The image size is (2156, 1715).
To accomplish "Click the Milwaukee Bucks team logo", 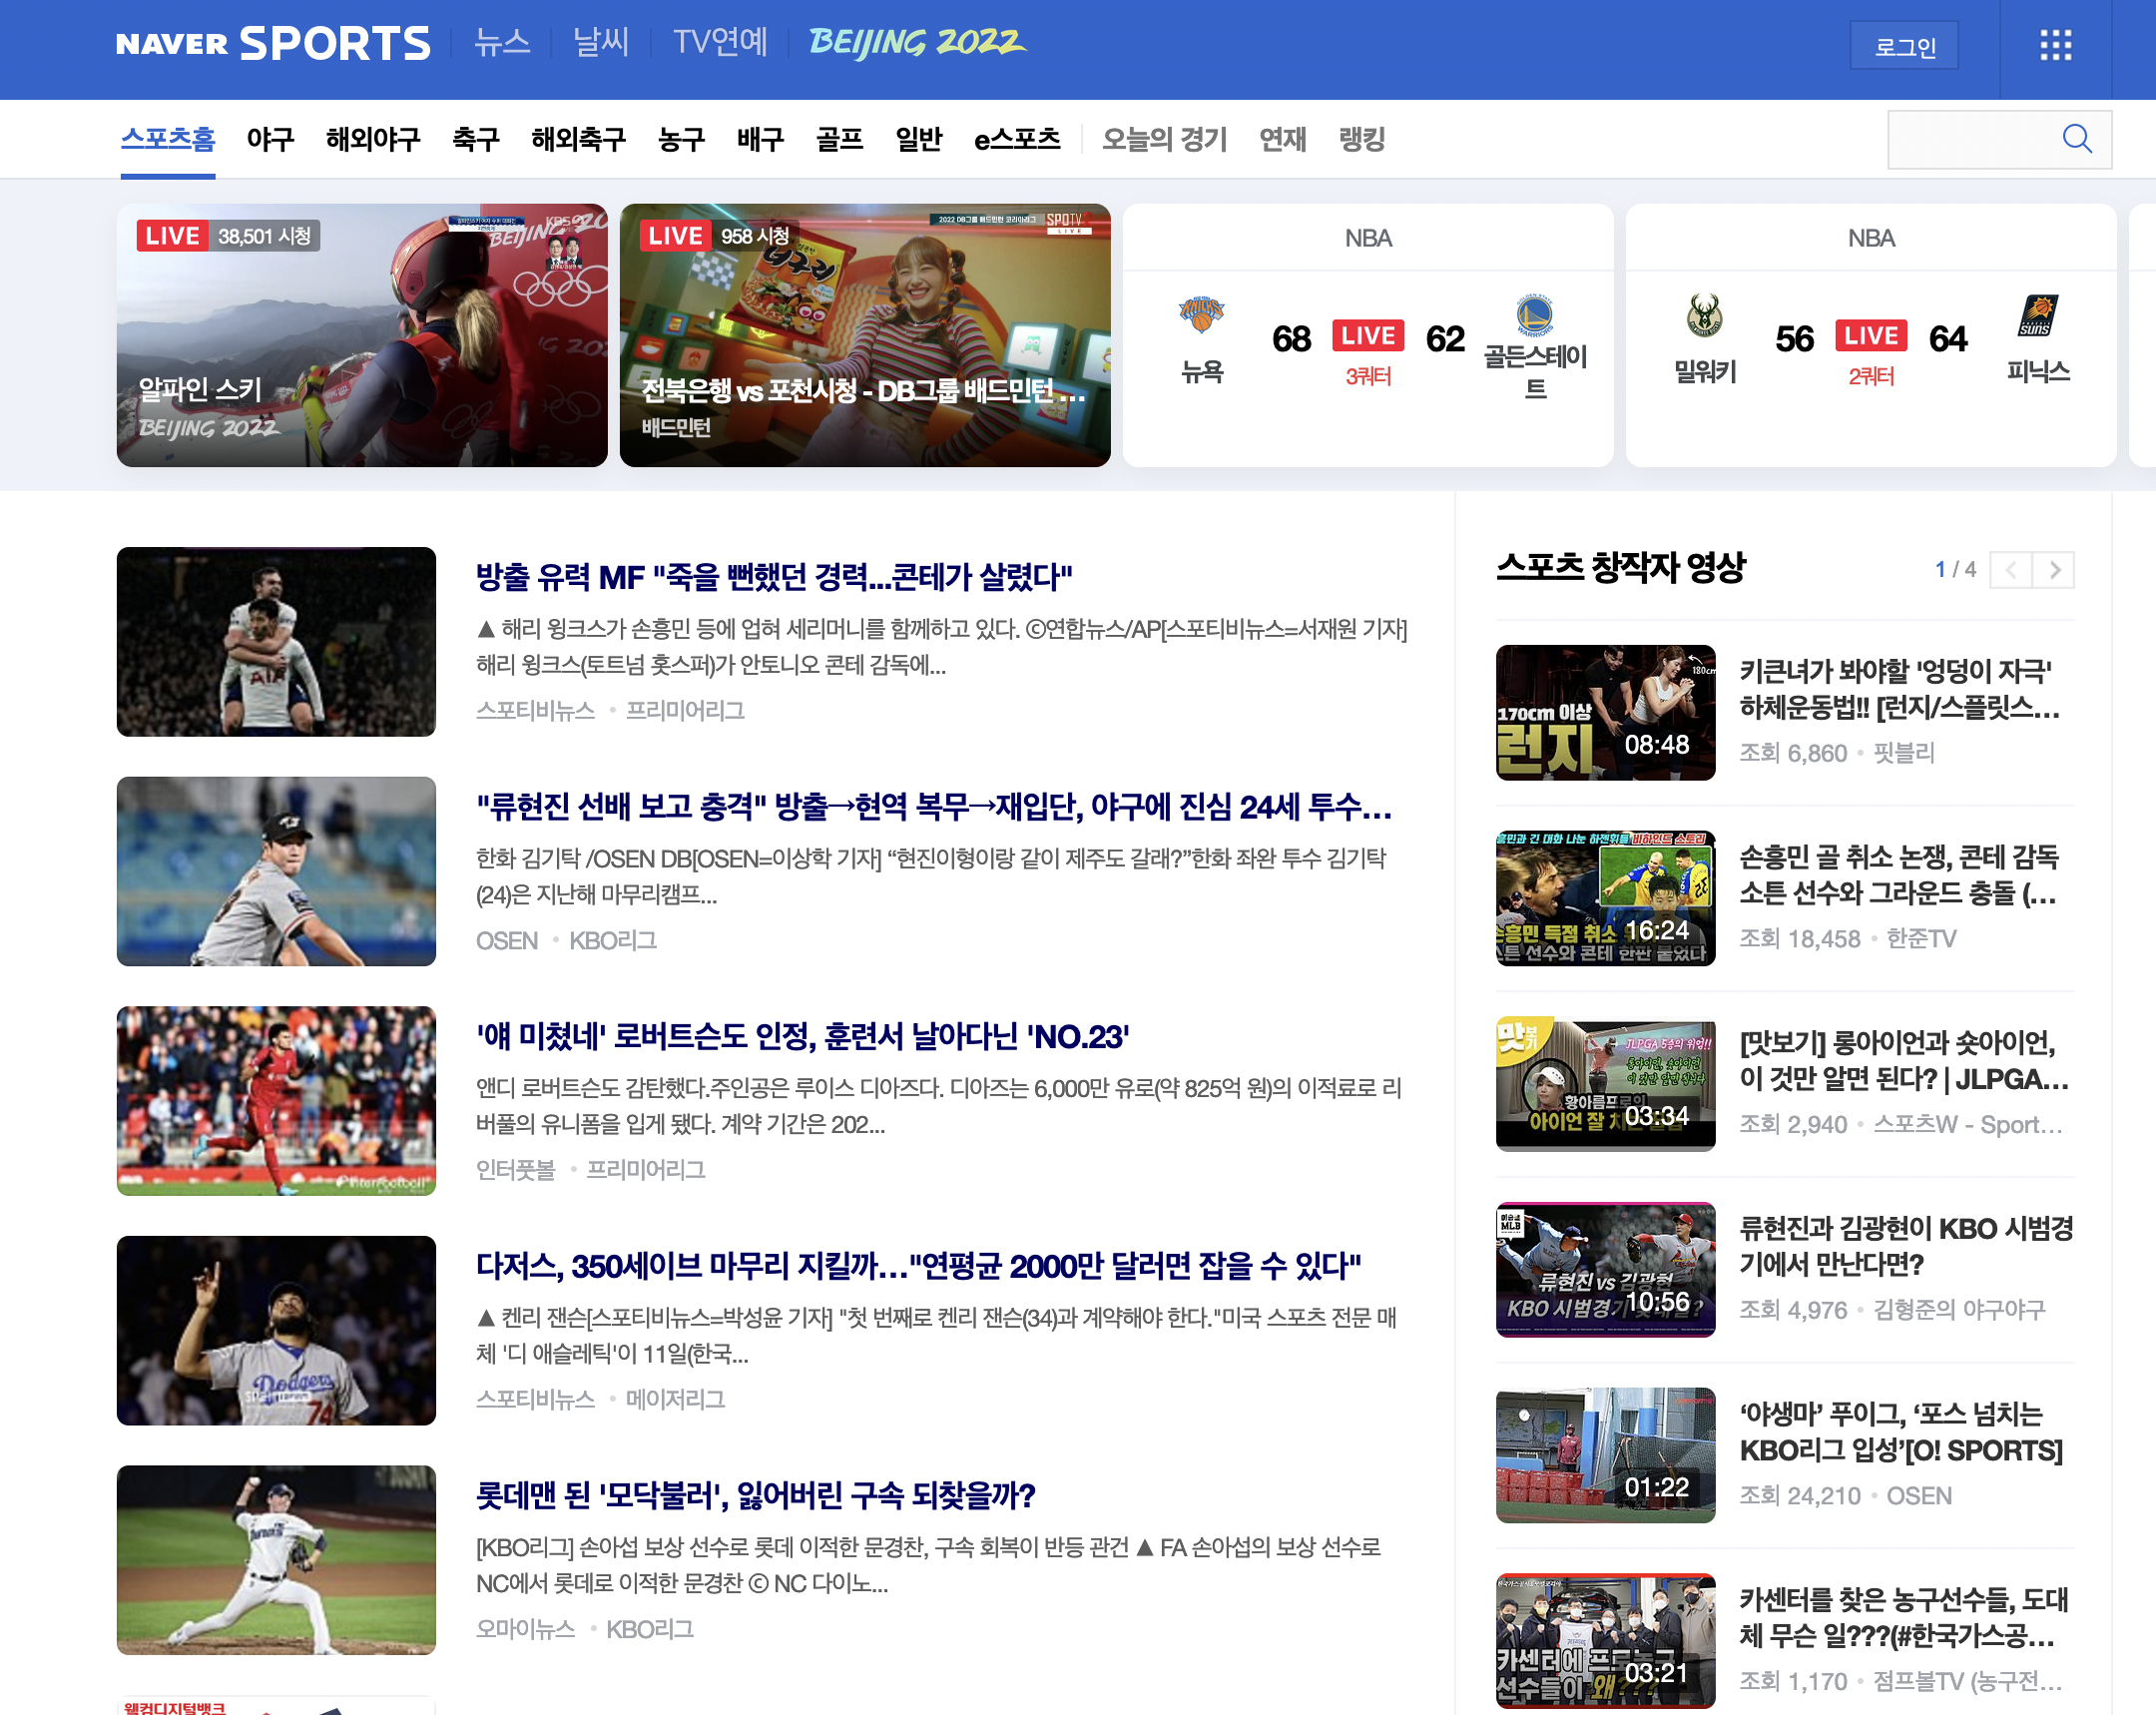I will [1704, 315].
